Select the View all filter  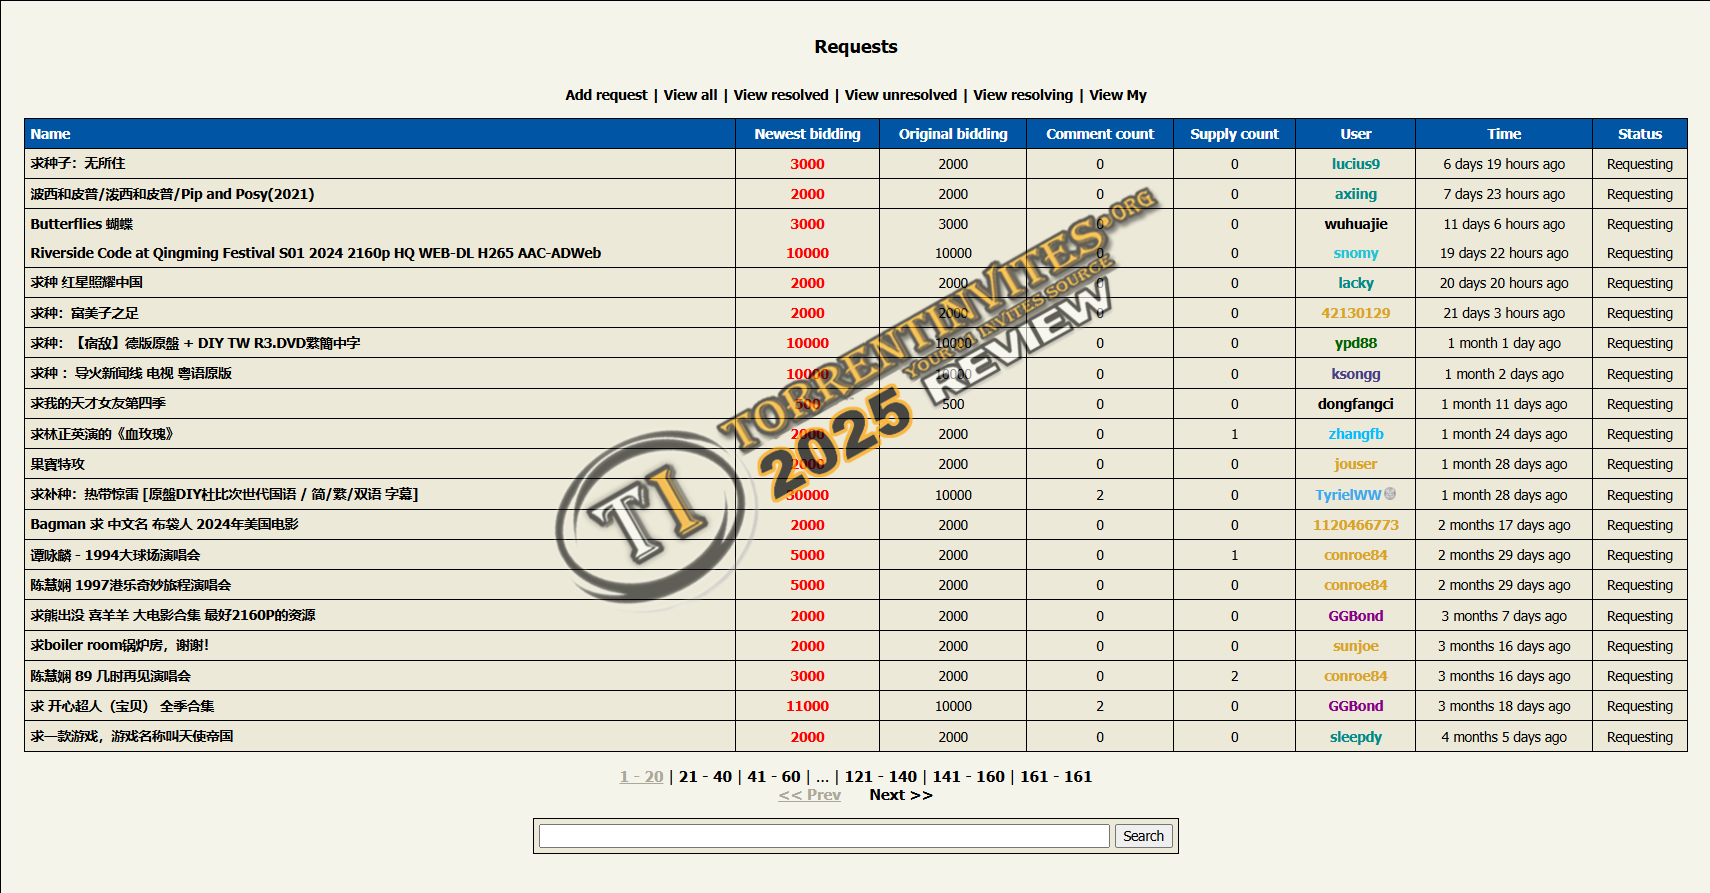[x=690, y=95]
